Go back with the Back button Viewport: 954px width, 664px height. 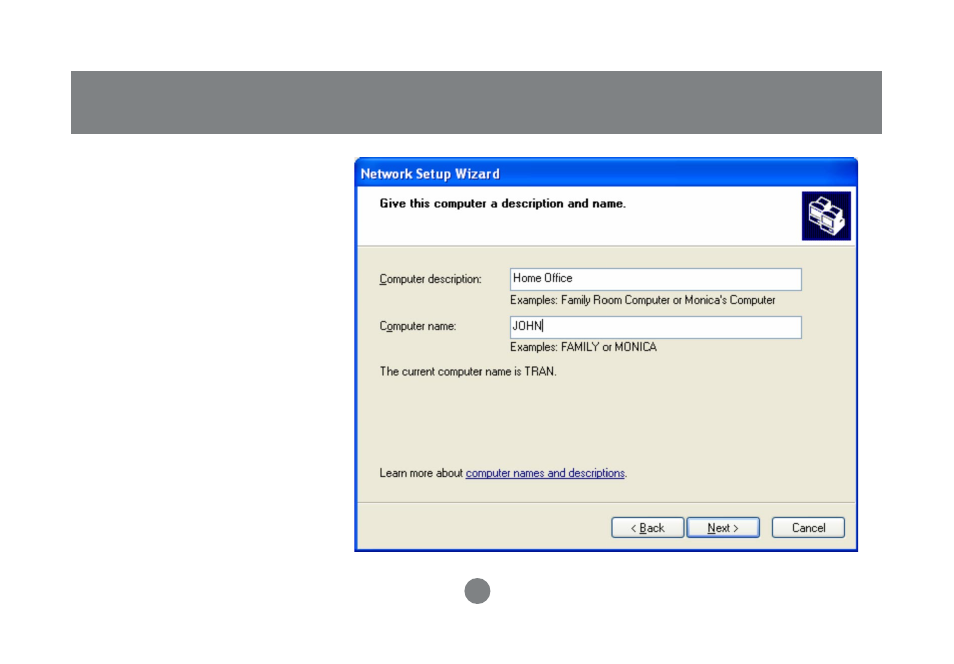tap(647, 528)
